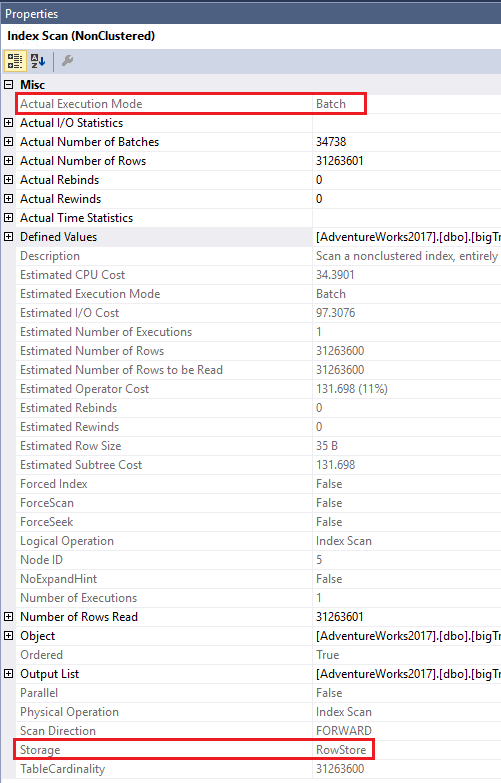The image size is (501, 783).
Task: Expand Defined Values property
Action: (8, 236)
